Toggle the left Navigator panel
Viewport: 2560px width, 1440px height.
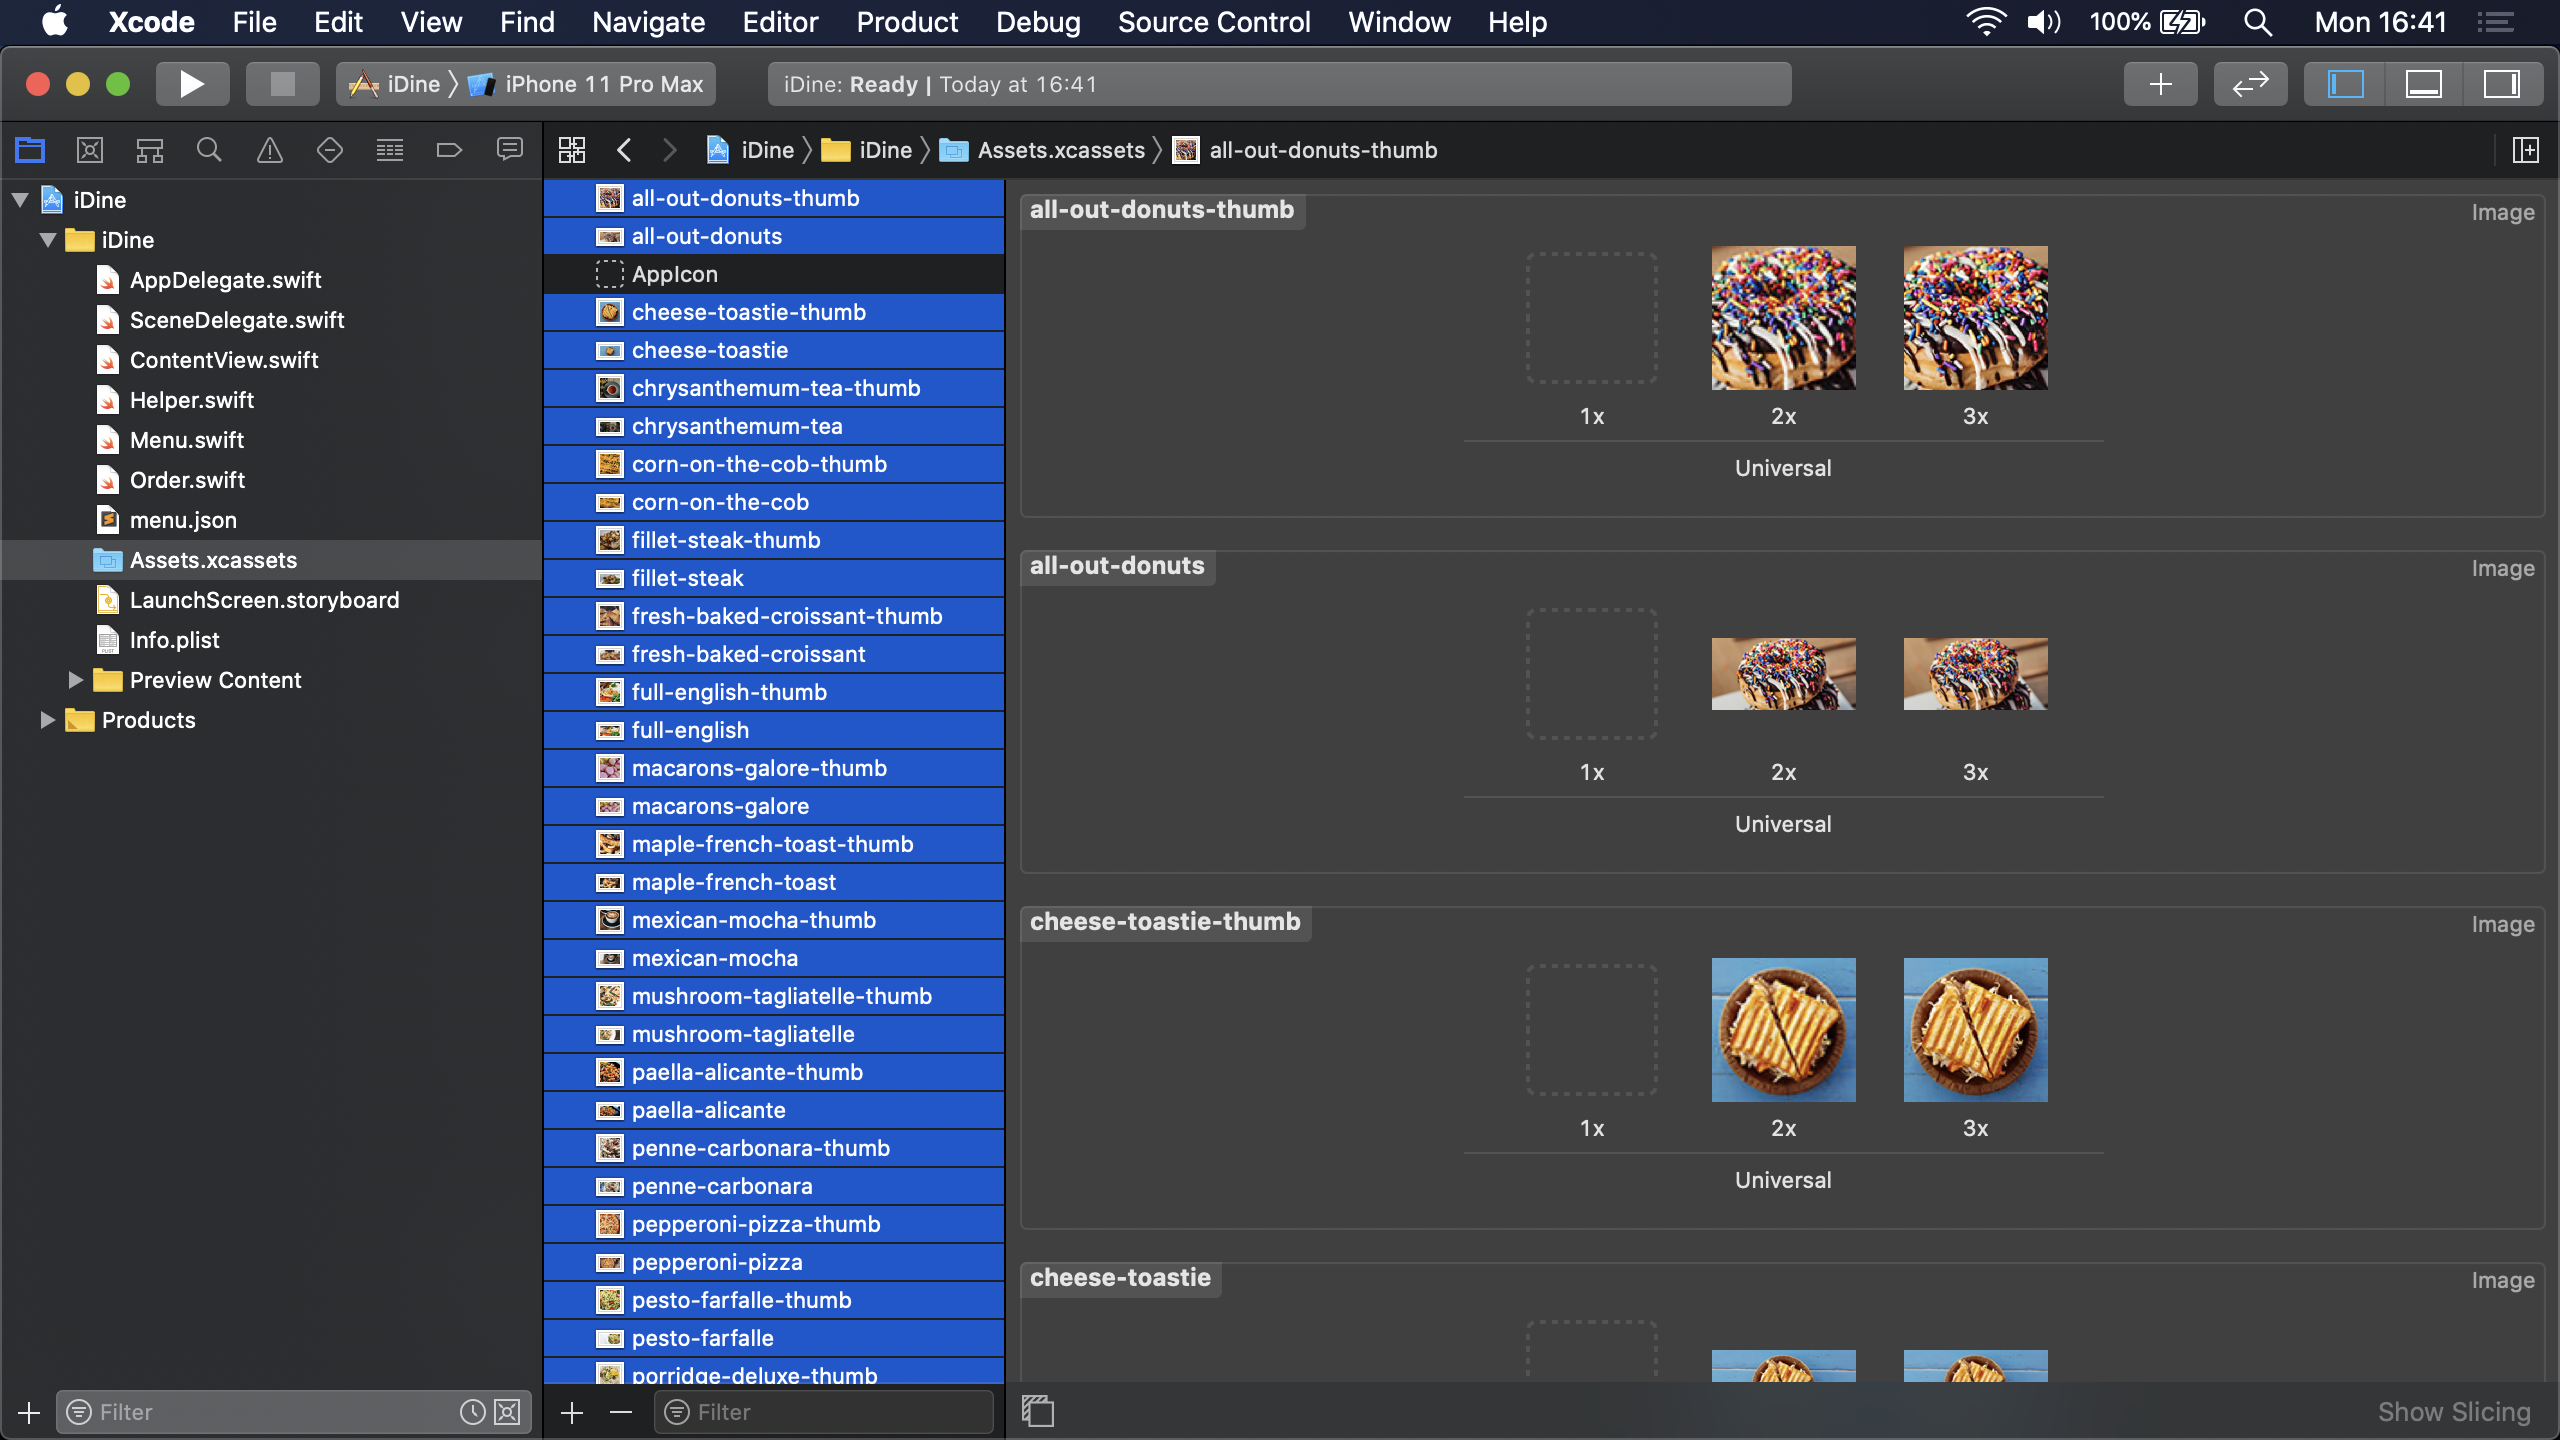[x=2345, y=84]
